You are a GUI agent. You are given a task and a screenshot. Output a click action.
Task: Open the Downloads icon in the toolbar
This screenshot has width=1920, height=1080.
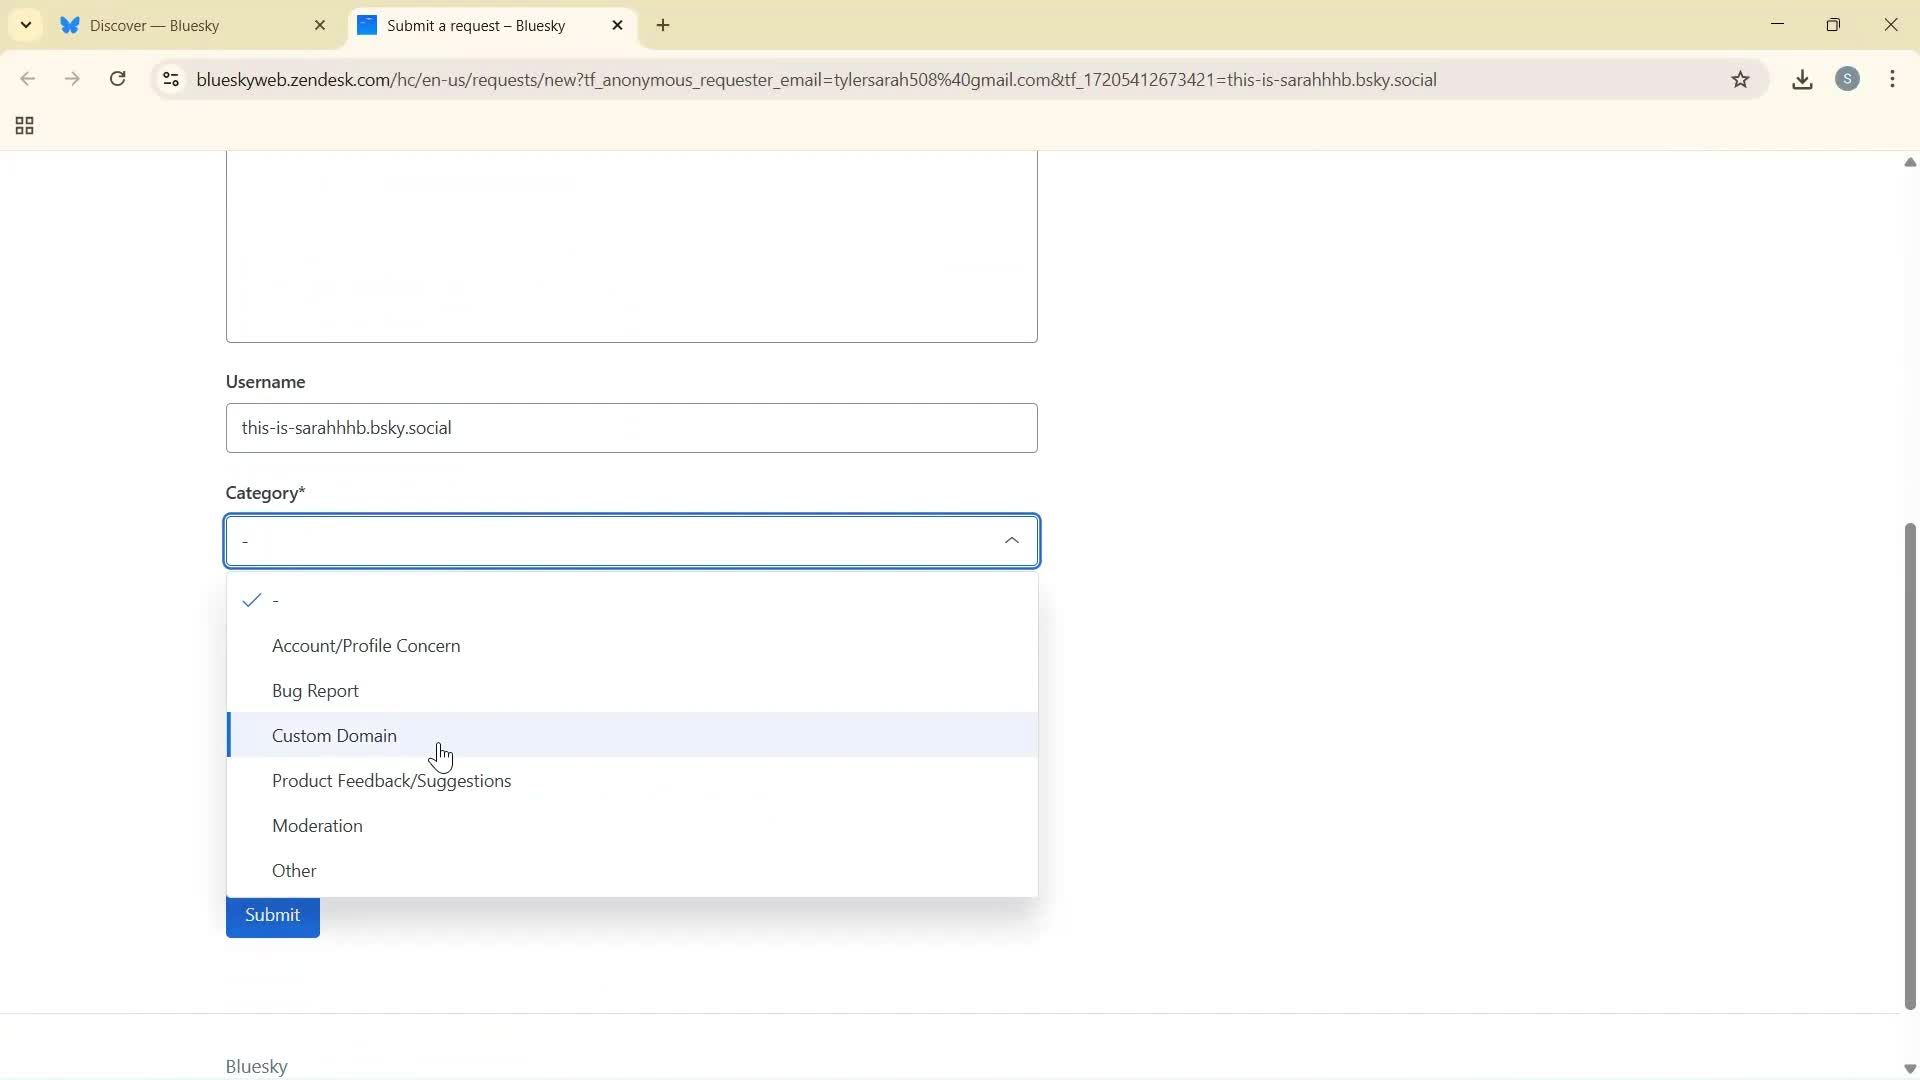pyautogui.click(x=1802, y=79)
